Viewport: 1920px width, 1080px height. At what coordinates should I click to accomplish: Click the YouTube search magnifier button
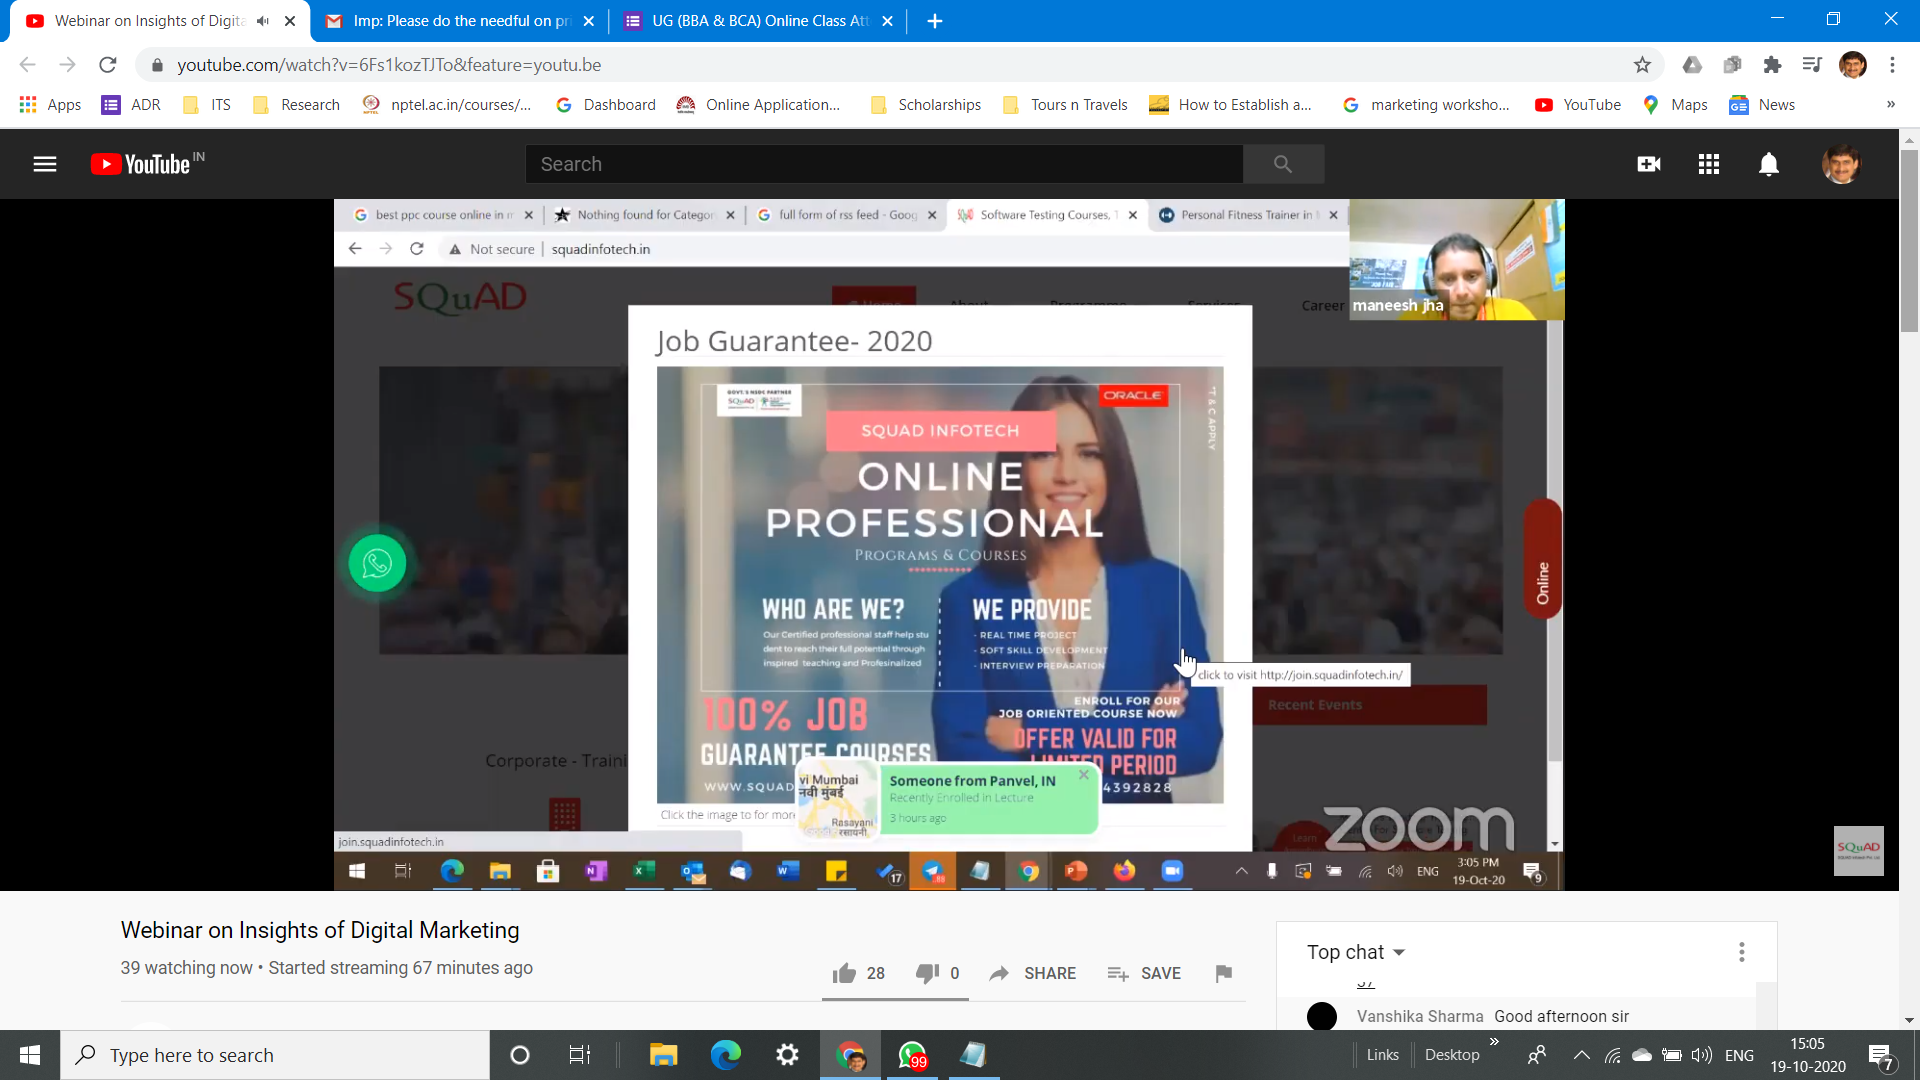tap(1283, 164)
